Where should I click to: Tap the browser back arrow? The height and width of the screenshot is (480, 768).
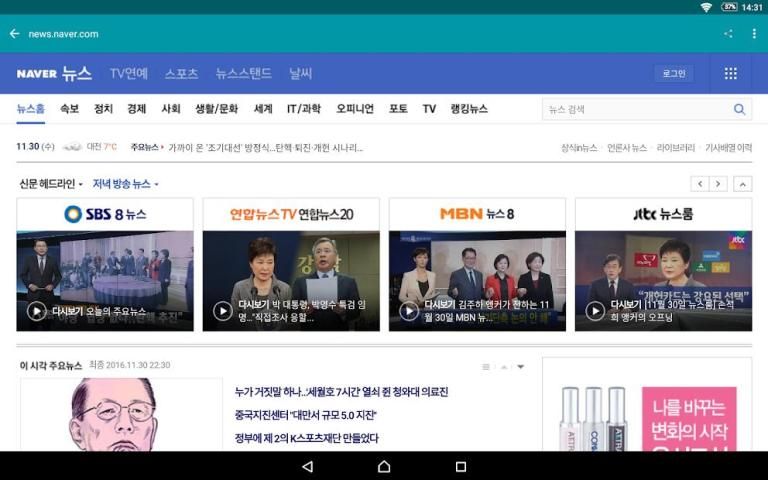14,34
